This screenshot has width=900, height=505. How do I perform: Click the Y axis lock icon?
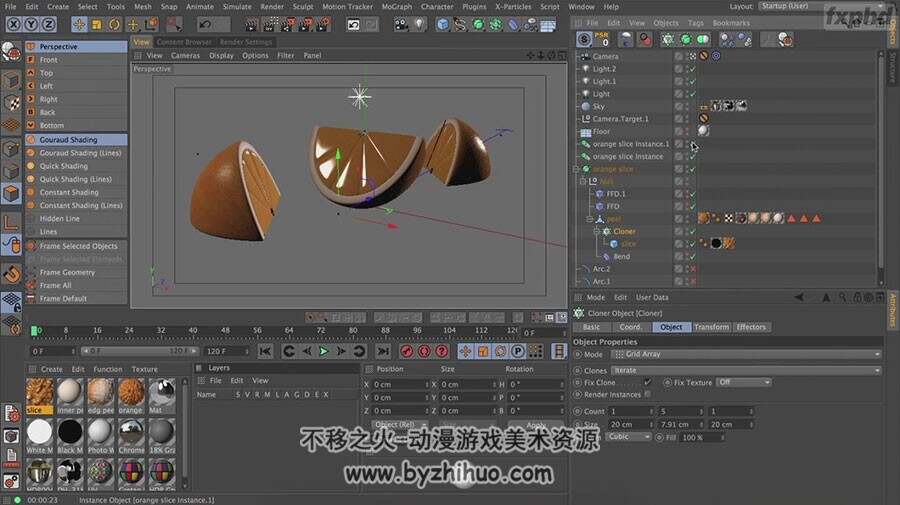(32, 25)
